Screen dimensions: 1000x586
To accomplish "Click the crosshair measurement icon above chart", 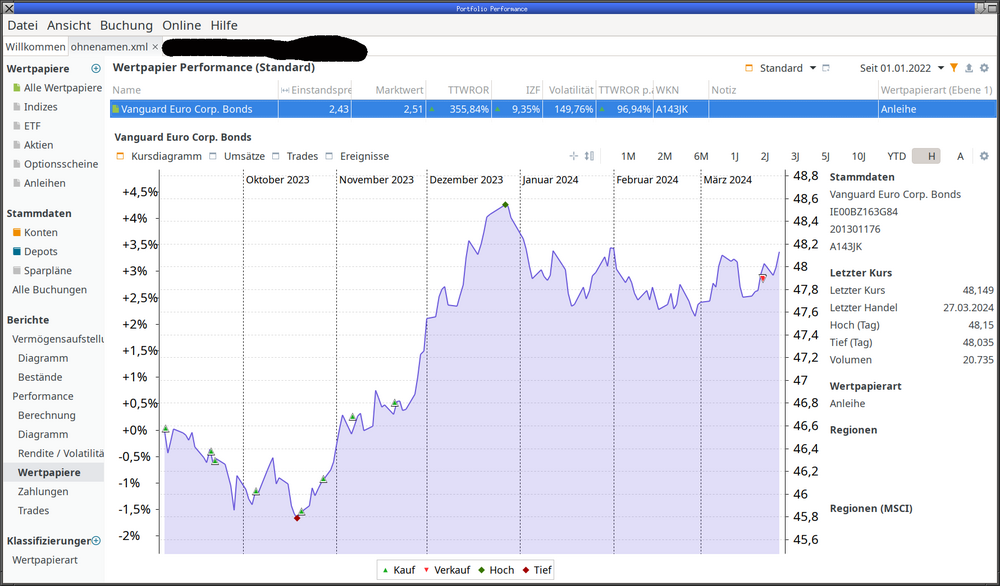I will pyautogui.click(x=574, y=156).
